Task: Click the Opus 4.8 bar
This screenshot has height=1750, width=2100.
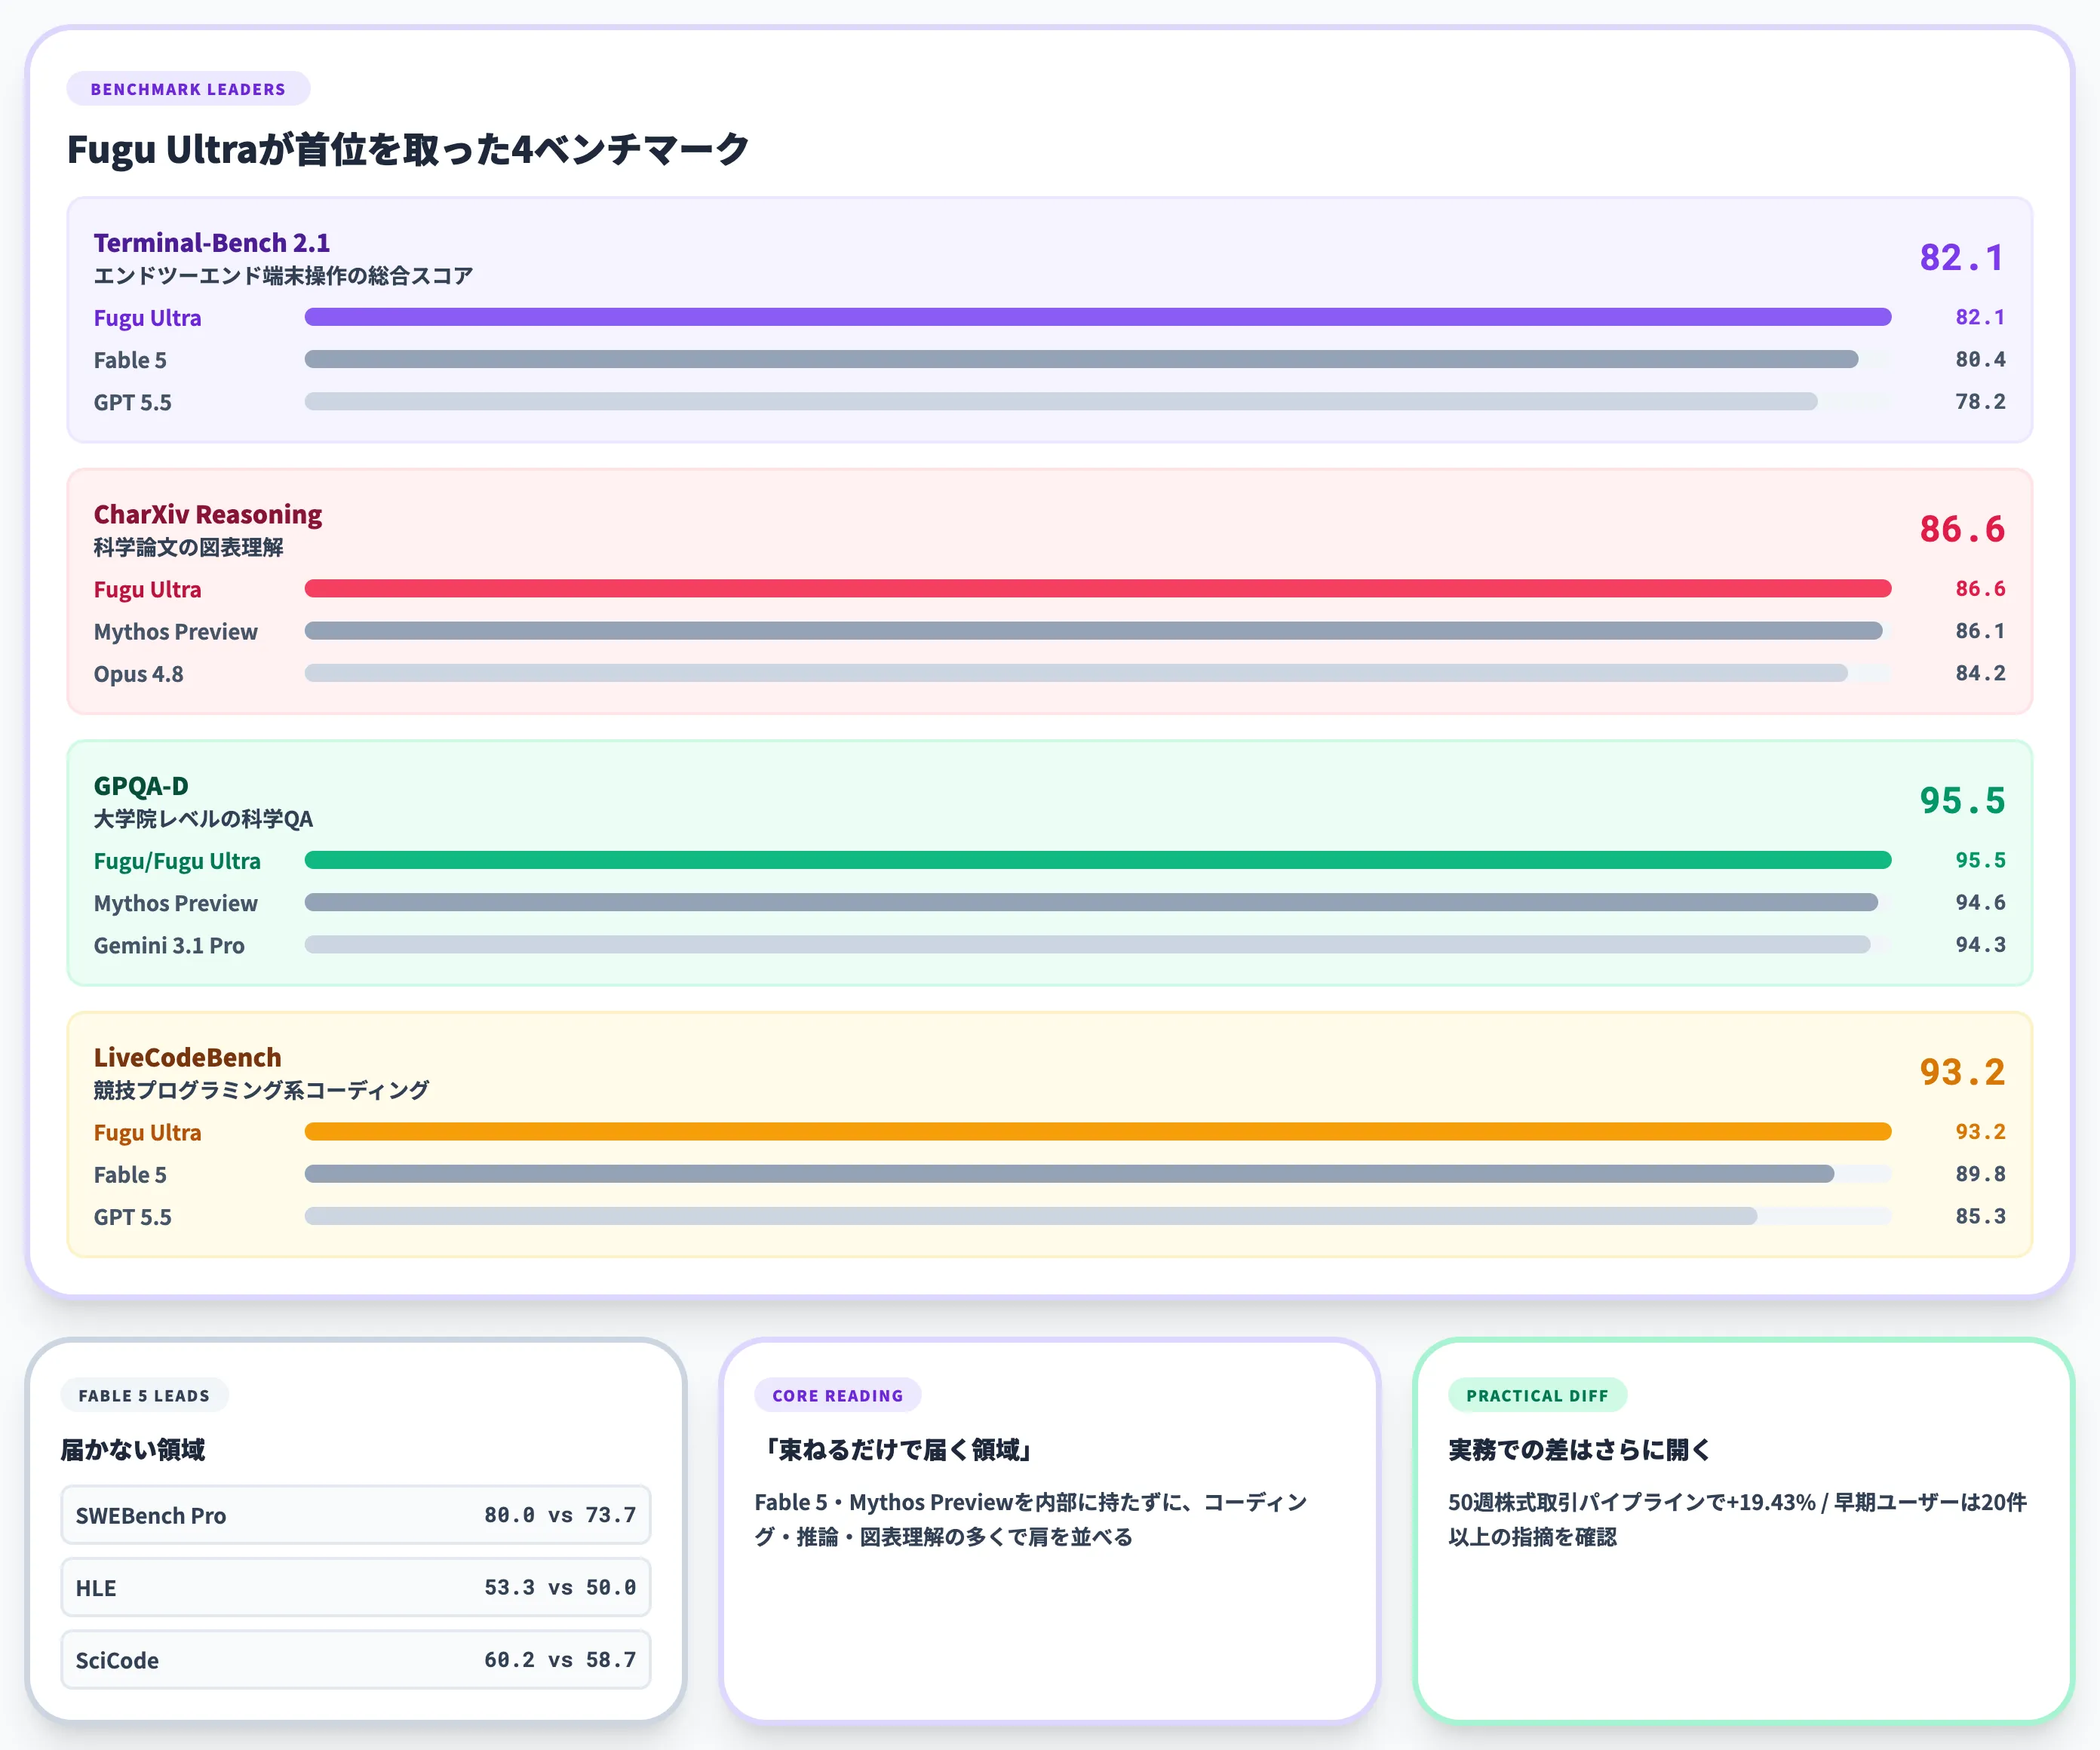Action: tap(1076, 673)
